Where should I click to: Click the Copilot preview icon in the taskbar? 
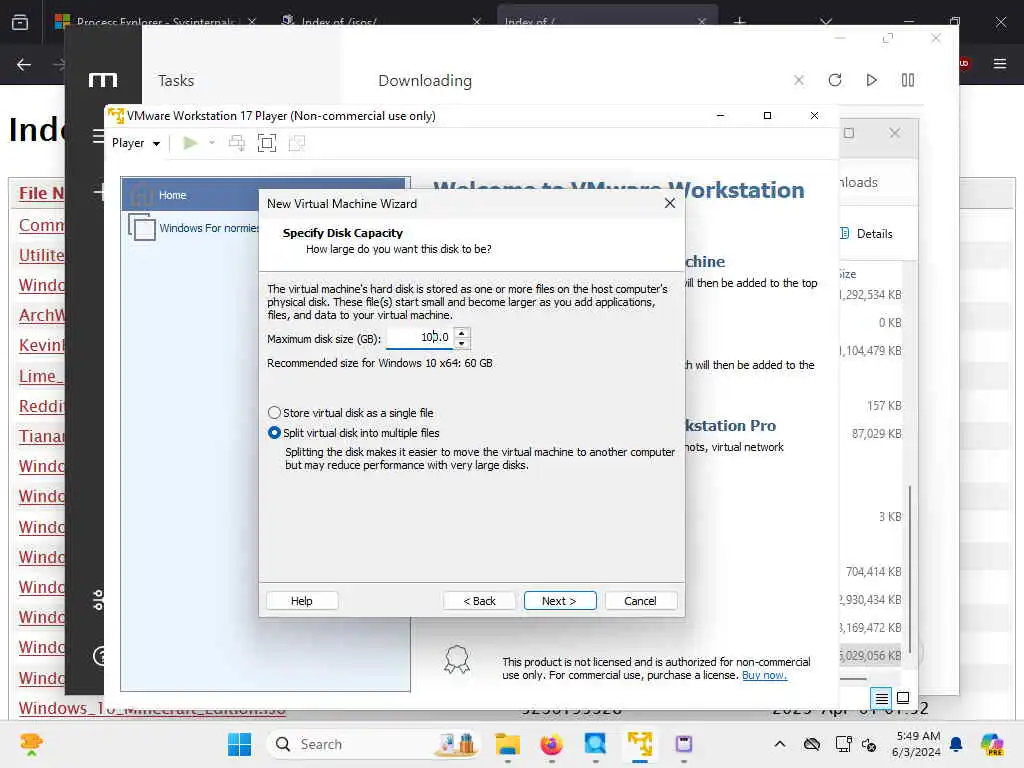(x=992, y=744)
